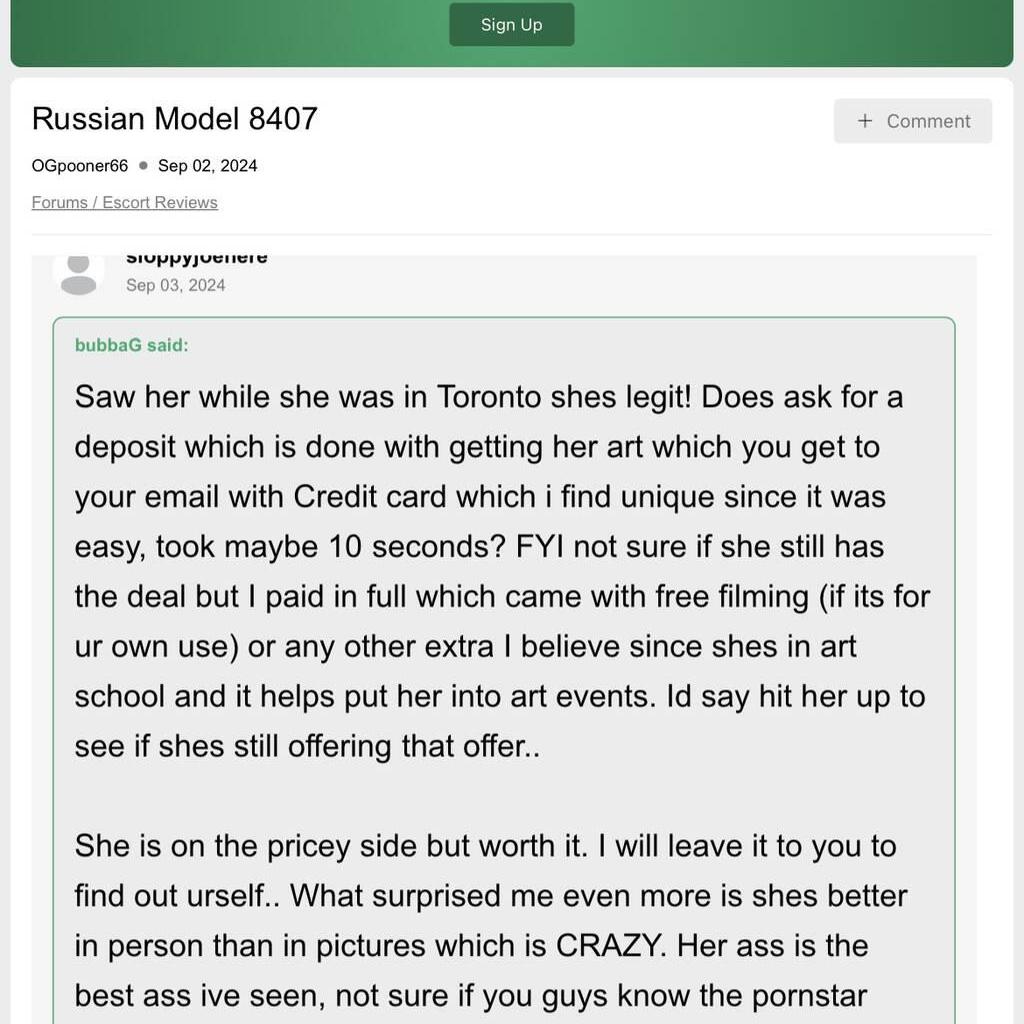Viewport: 1024px width, 1024px height.
Task: Open the thread title Russian Model 8407
Action: click(174, 119)
